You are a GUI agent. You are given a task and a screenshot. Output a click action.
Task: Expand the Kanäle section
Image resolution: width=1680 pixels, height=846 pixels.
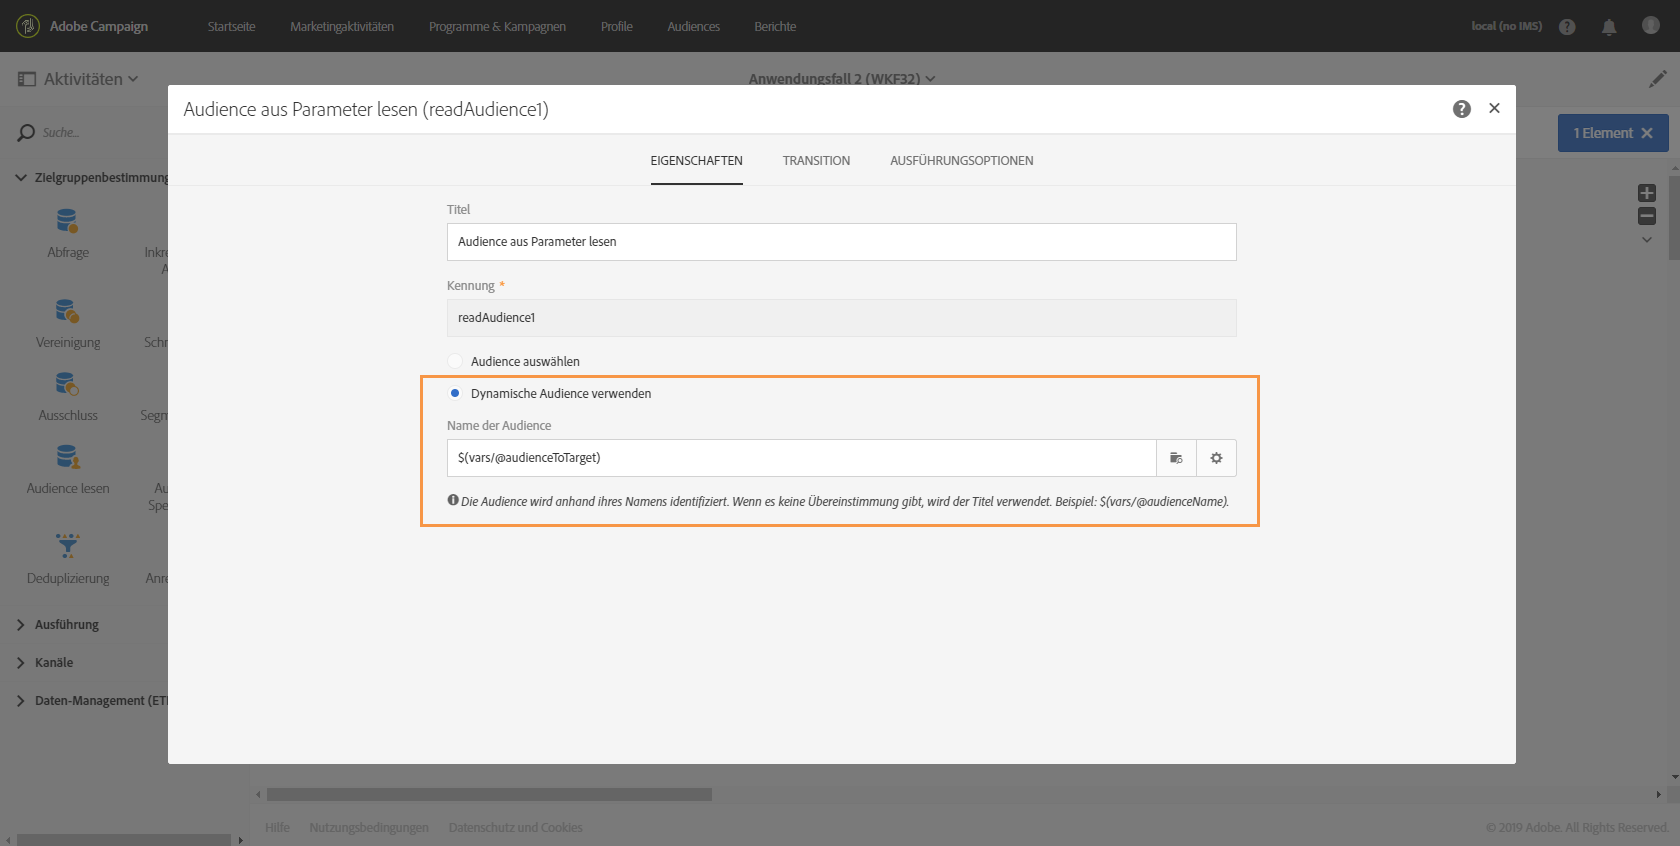[x=53, y=662]
